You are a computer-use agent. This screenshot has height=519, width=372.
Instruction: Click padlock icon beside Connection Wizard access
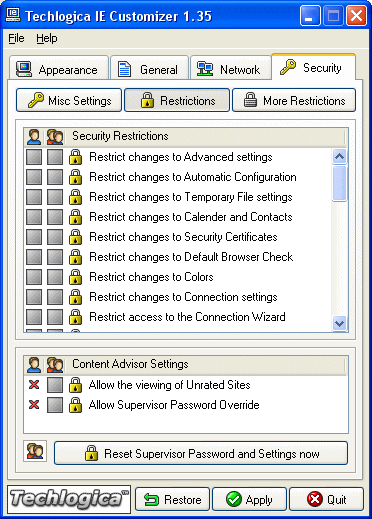point(75,317)
